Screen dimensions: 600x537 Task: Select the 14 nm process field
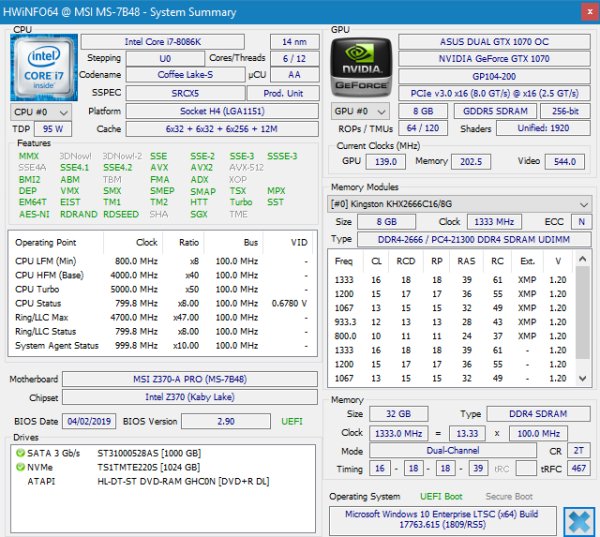coord(295,42)
